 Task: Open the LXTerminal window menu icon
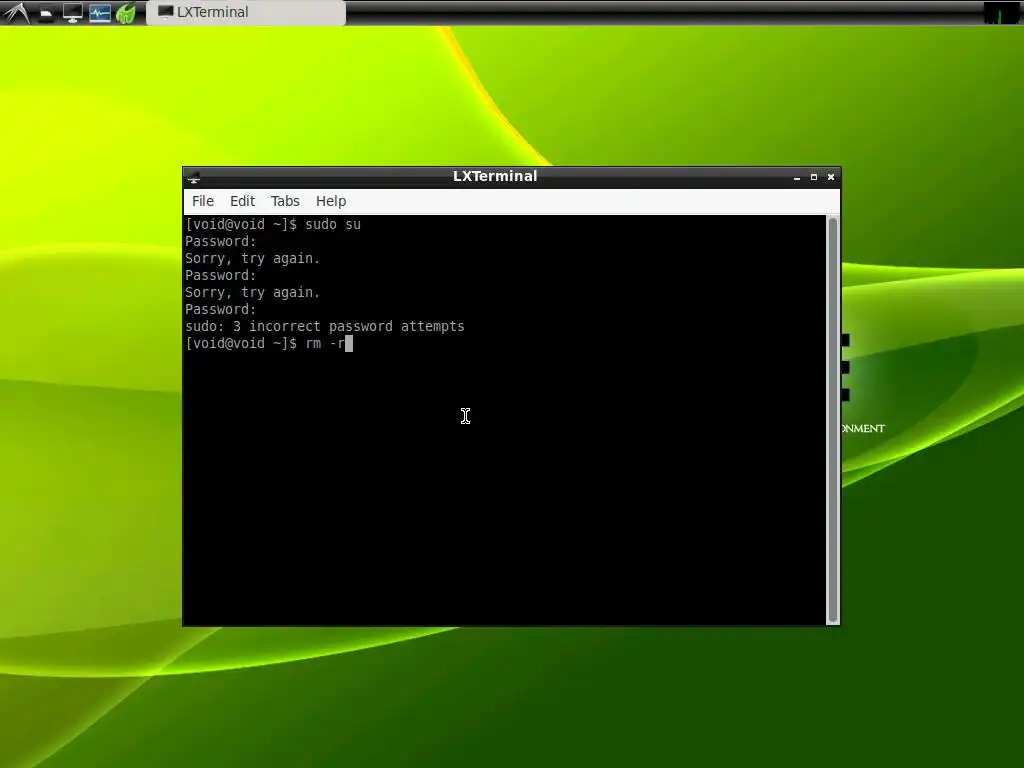(194, 177)
